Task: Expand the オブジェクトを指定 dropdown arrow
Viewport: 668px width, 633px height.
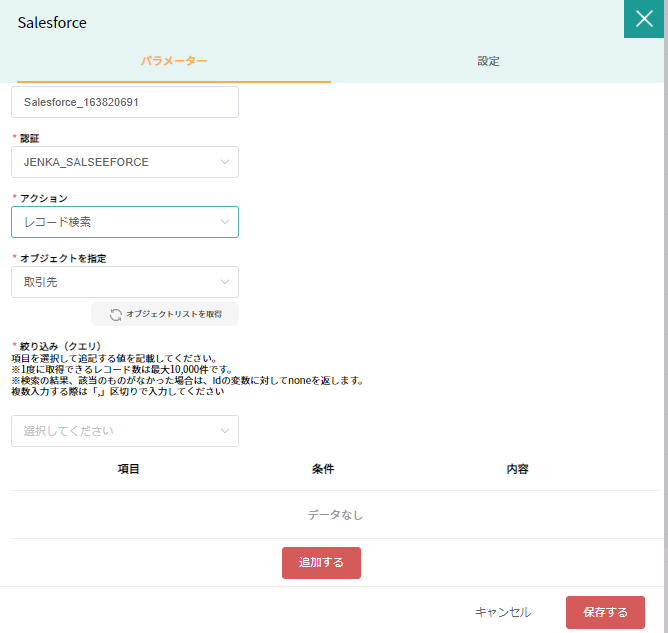Action: coord(225,282)
